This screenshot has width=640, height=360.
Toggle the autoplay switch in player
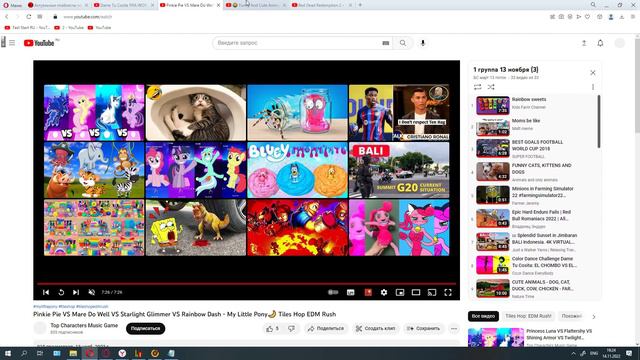point(333,292)
